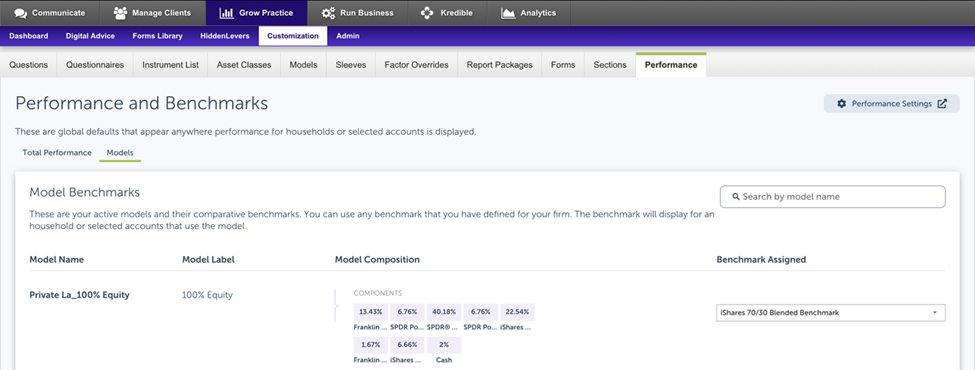Click the Model Label column header
Screen dimensions: 975x370
(x=208, y=259)
